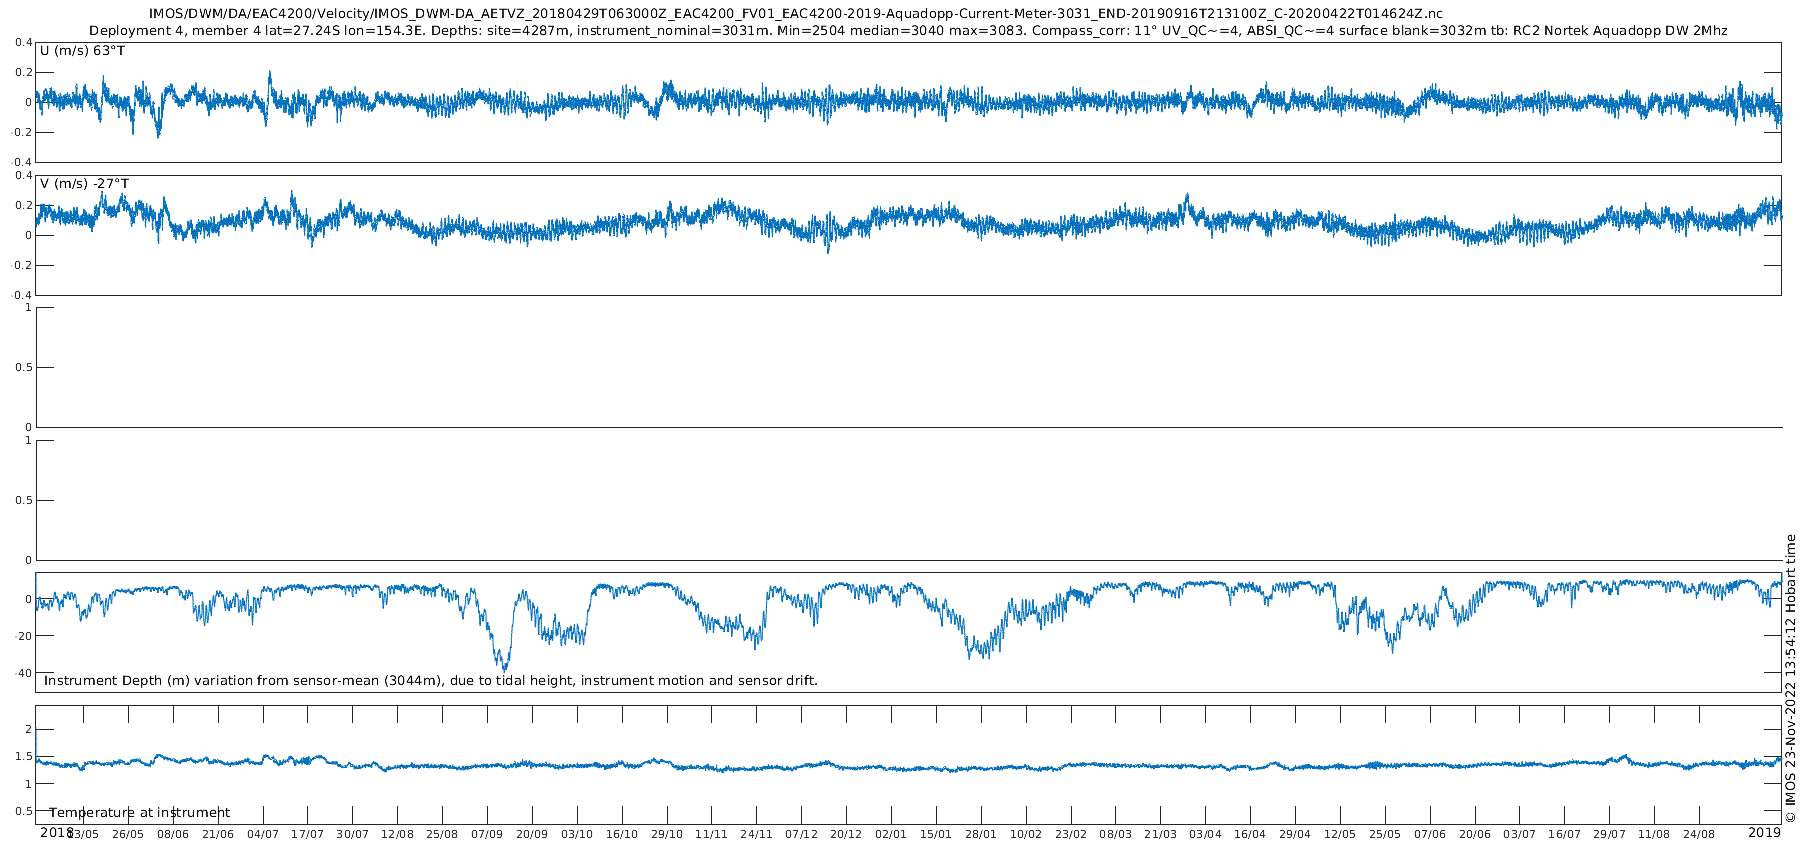Click the top '0.4' tick of the V velocity plot

24,176
